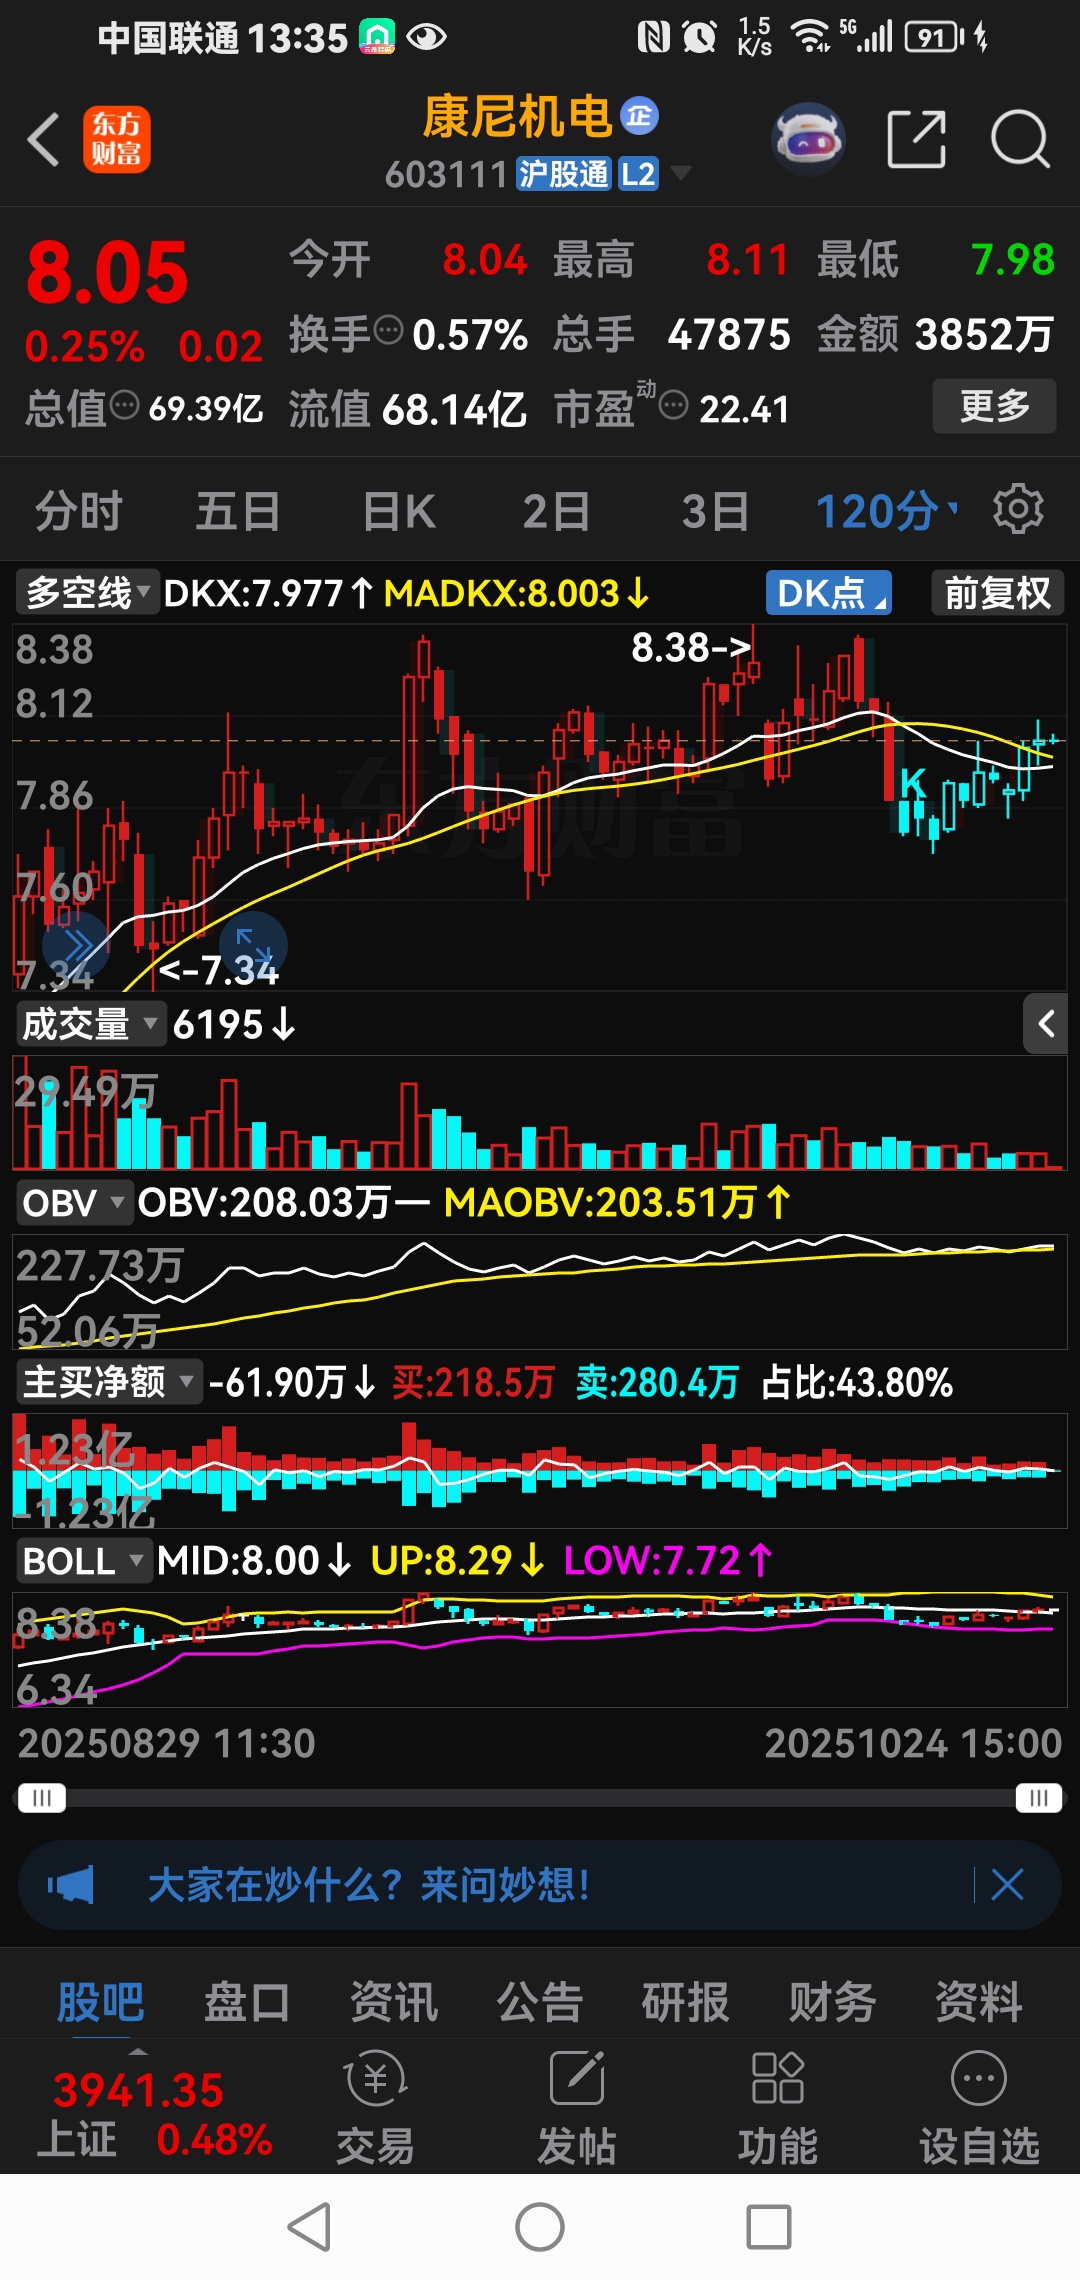Tap Android recent apps button
Viewport: 1080px width, 2280px height.
click(769, 2227)
